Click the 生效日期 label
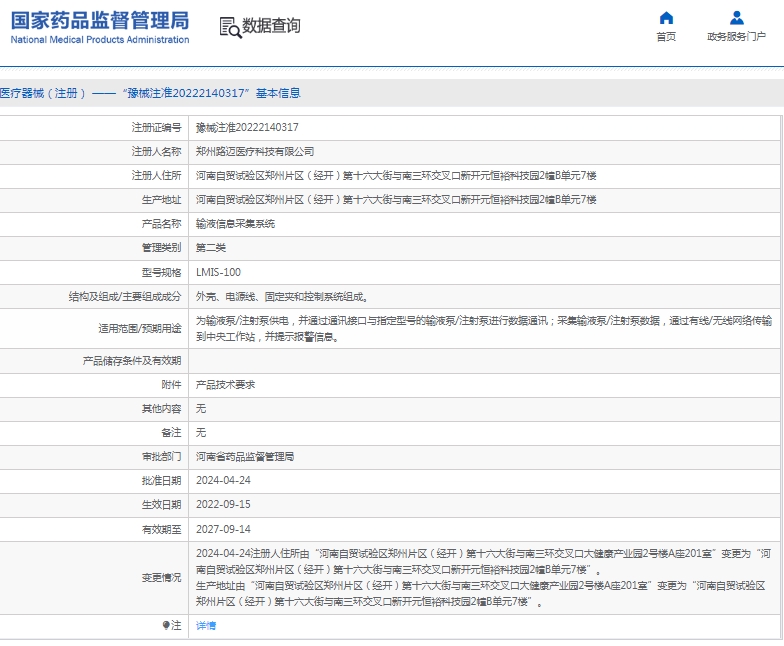 click(161, 504)
